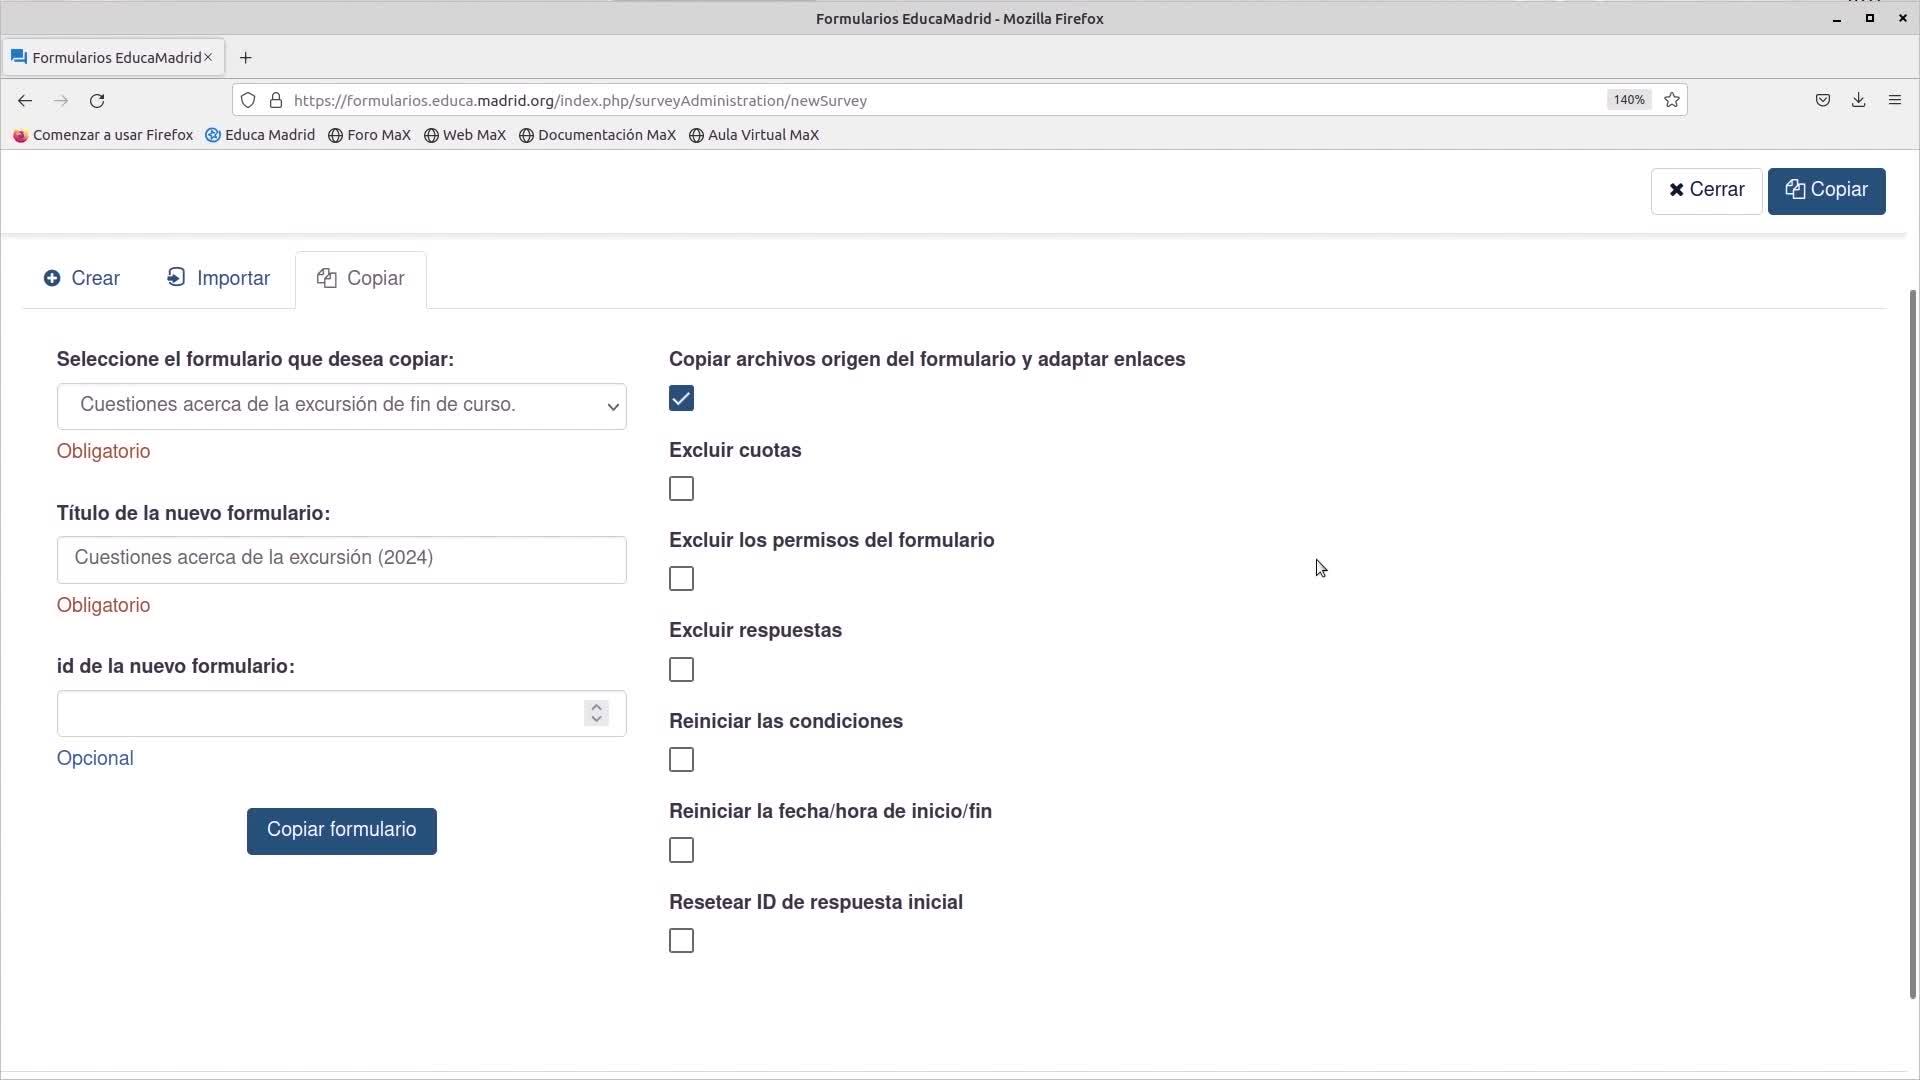Enable the Excluir cuotas checkbox
1920x1080 pixels.
click(x=681, y=489)
